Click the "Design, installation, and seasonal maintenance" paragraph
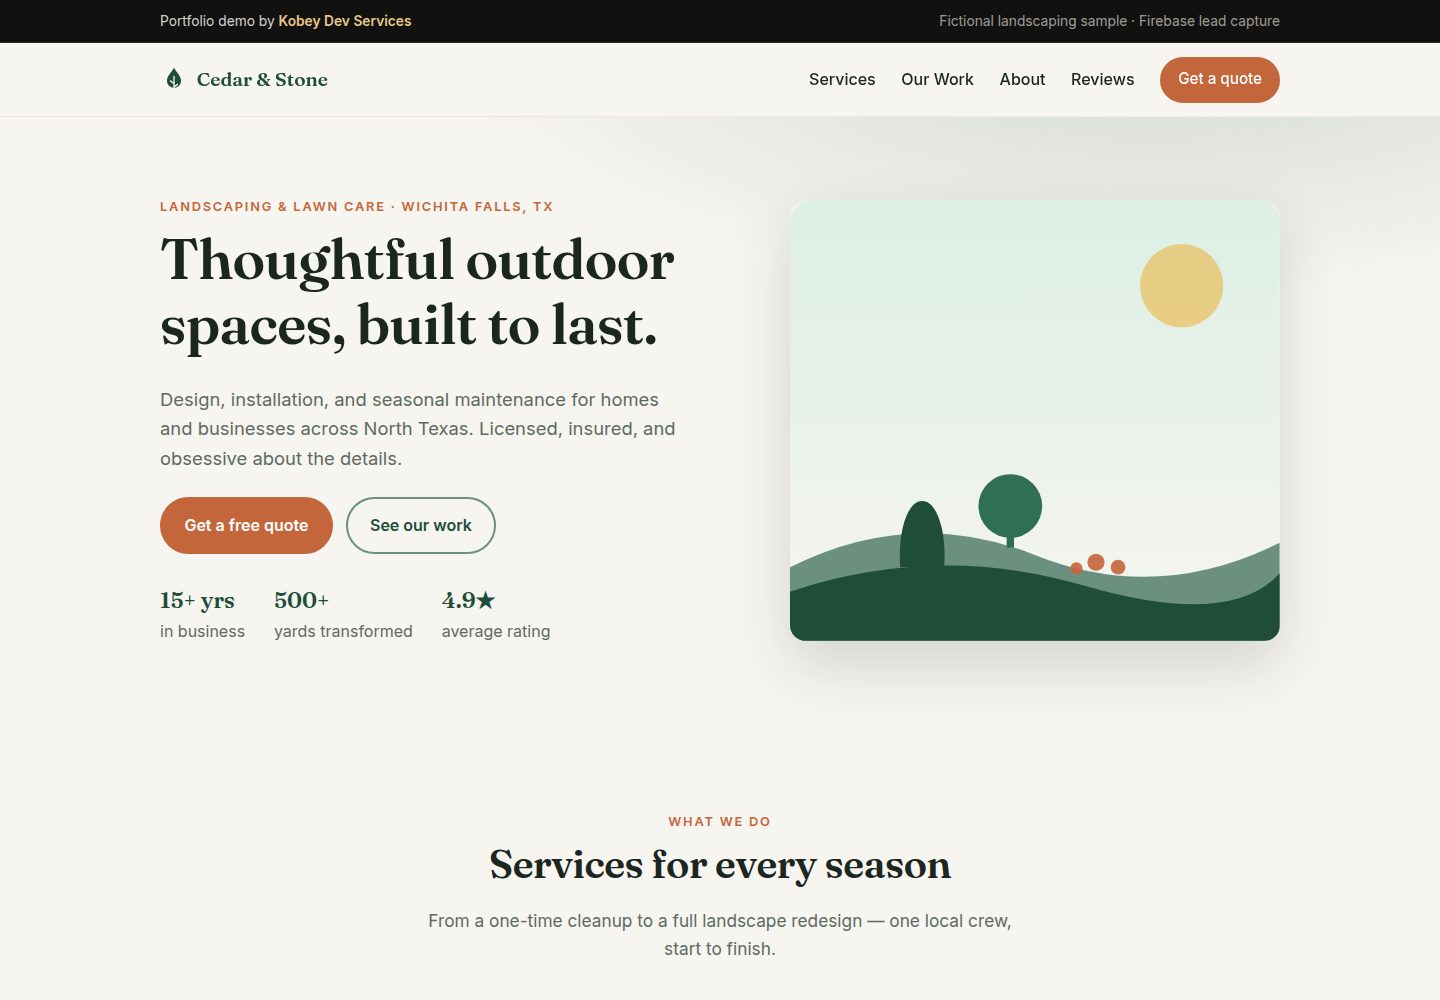Image resolution: width=1440 pixels, height=1000 pixels. (418, 429)
